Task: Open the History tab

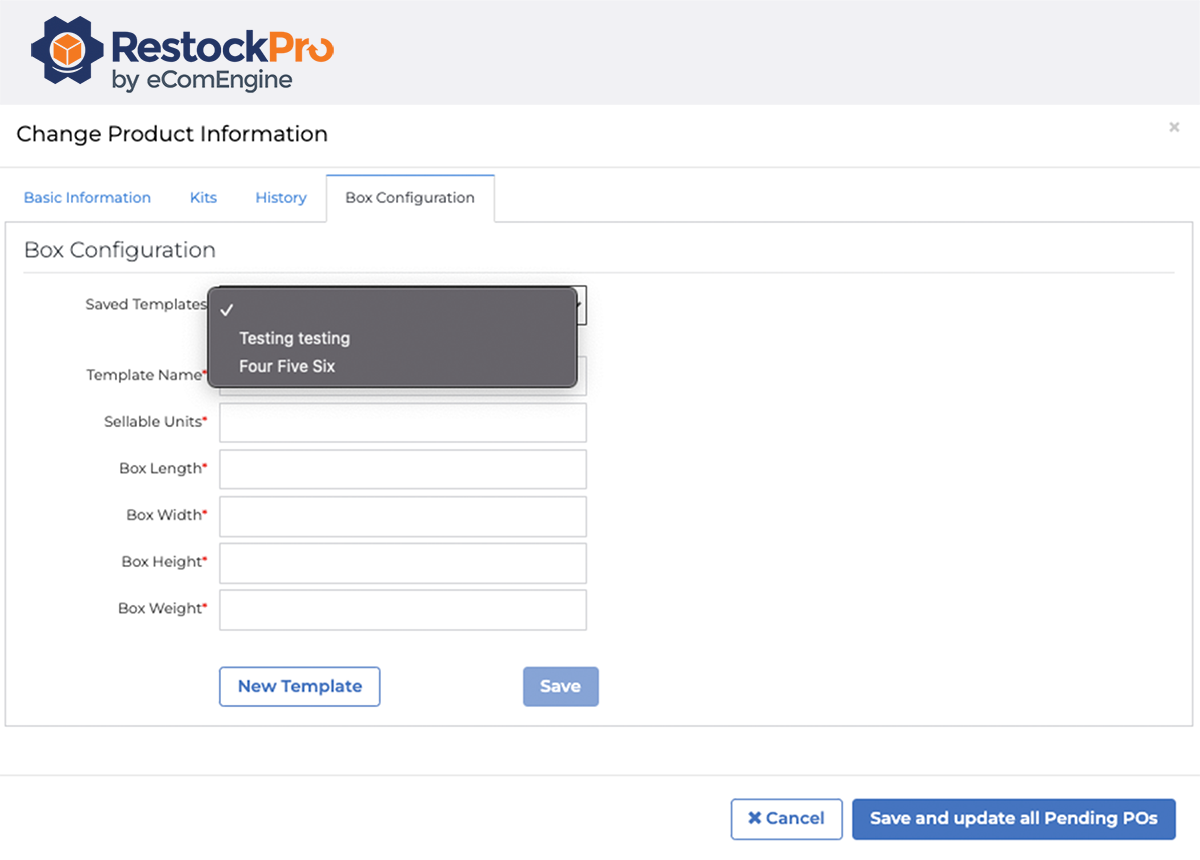Action: [281, 198]
